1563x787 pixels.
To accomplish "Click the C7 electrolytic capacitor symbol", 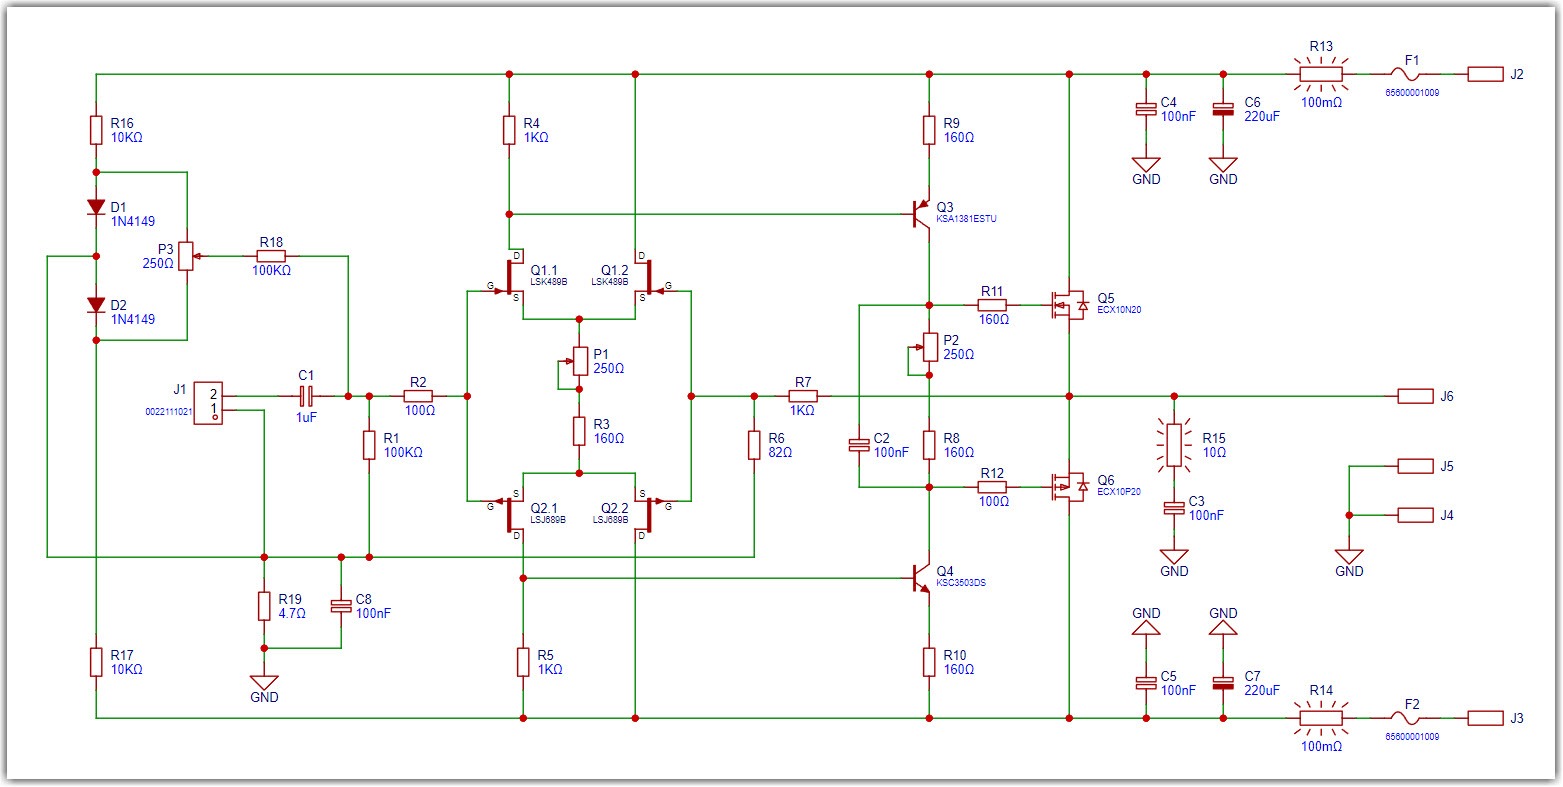I will pyautogui.click(x=1222, y=683).
